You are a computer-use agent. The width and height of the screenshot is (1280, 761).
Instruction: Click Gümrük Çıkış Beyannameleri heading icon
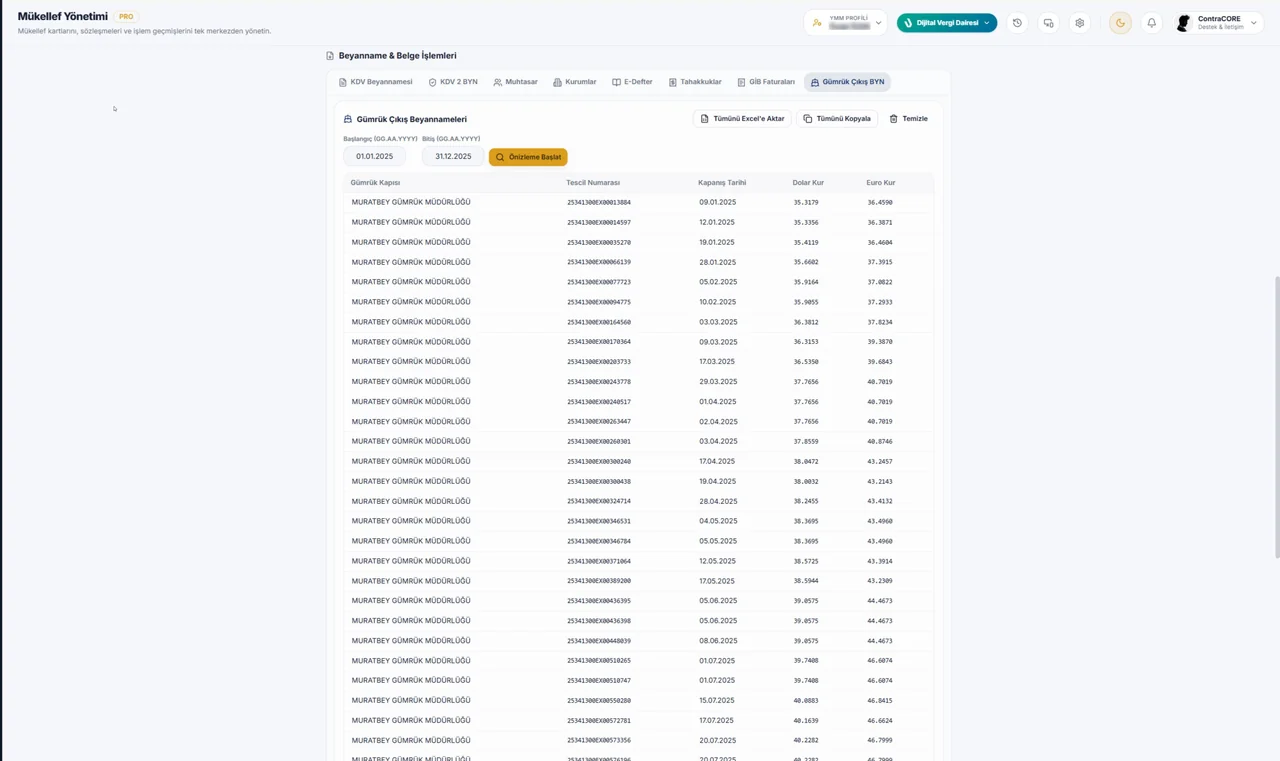click(x=348, y=119)
